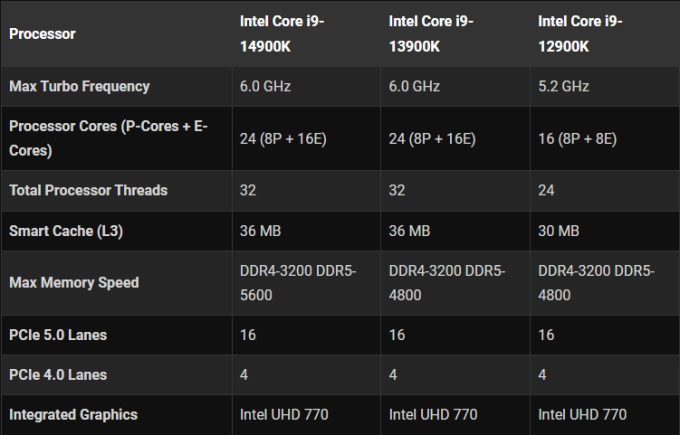Click the PCIe 4.0 Lanes row label
680x435 pixels.
coord(58,374)
